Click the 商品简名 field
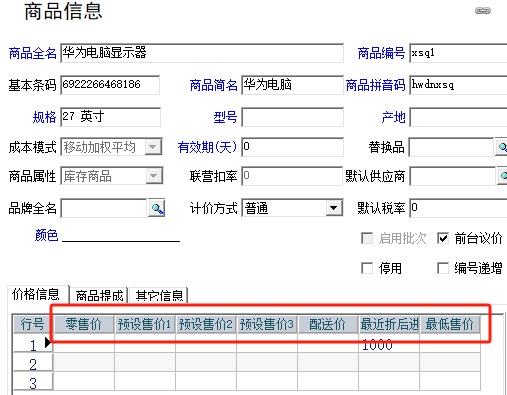The image size is (507, 395). (x=293, y=85)
